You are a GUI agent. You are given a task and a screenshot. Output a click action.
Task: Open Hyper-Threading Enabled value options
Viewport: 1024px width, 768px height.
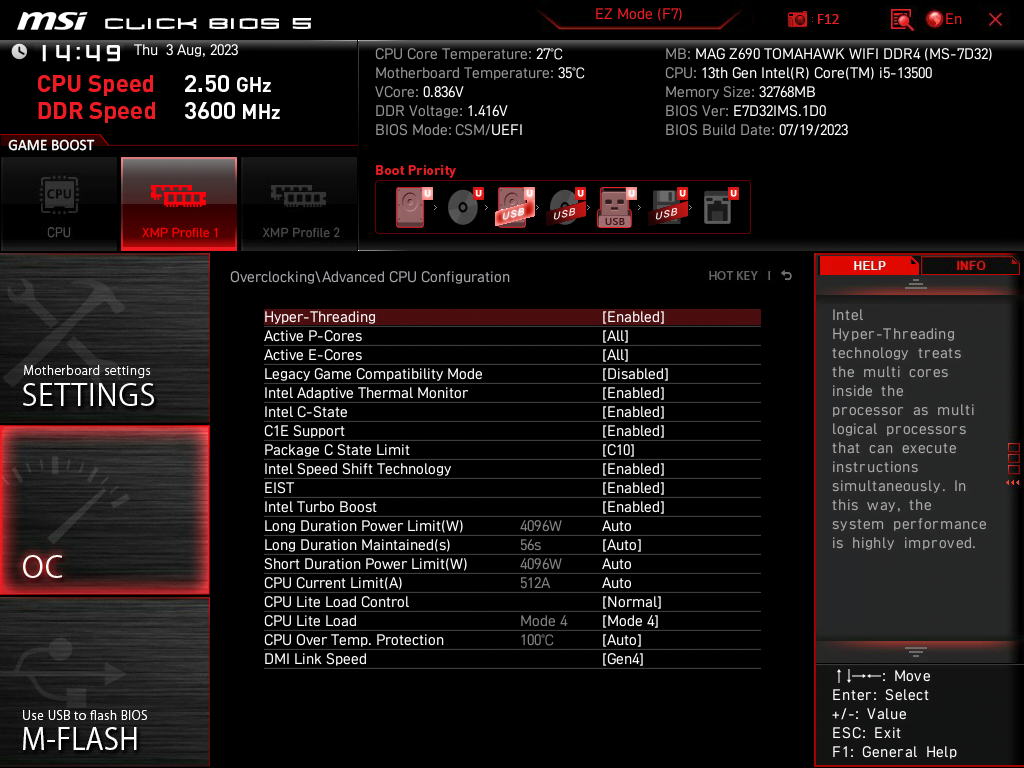tap(633, 317)
